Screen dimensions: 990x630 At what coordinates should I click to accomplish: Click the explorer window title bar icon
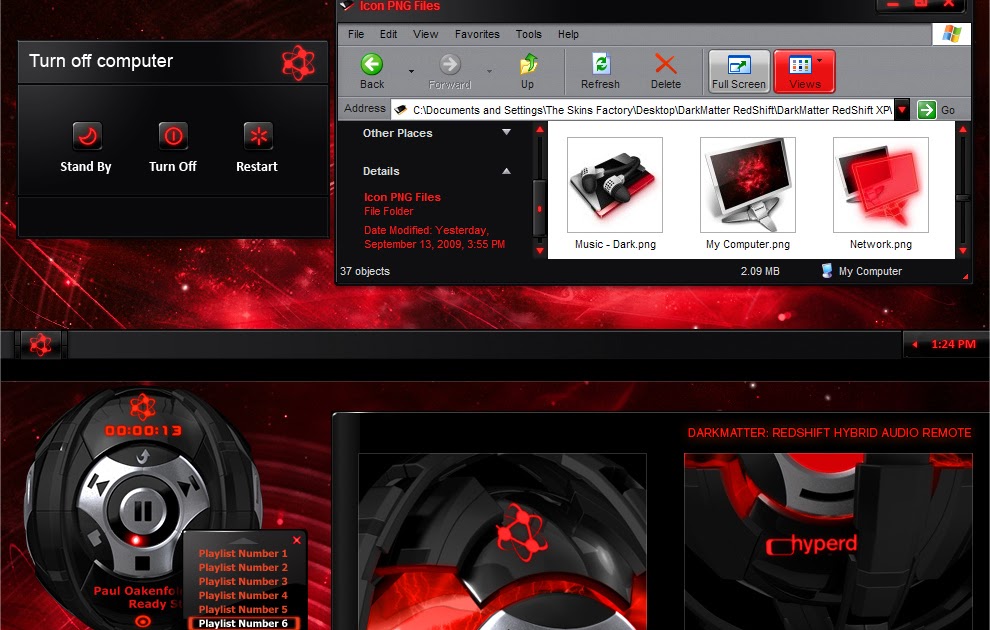pos(347,6)
